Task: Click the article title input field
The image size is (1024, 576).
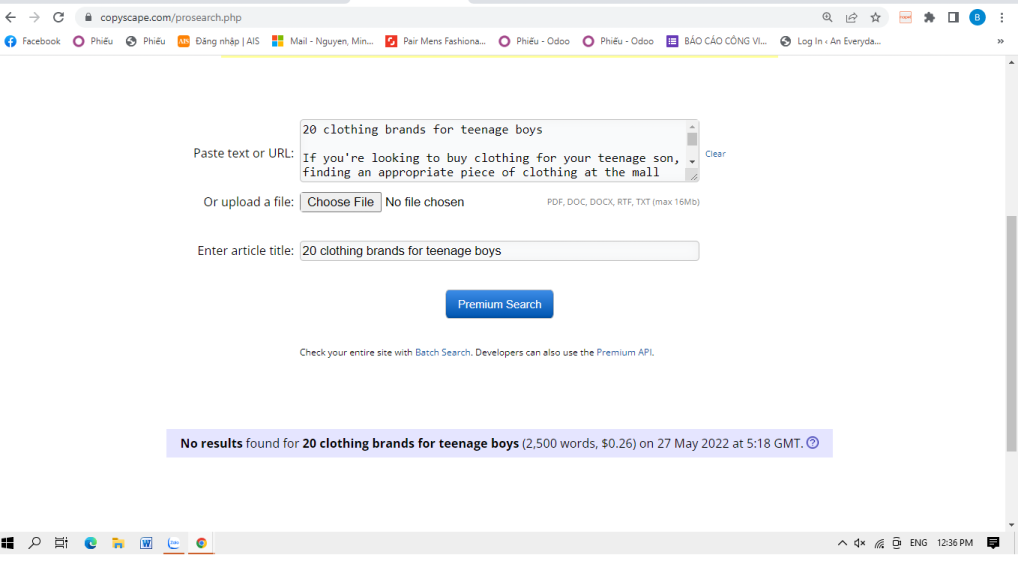Action: (499, 251)
